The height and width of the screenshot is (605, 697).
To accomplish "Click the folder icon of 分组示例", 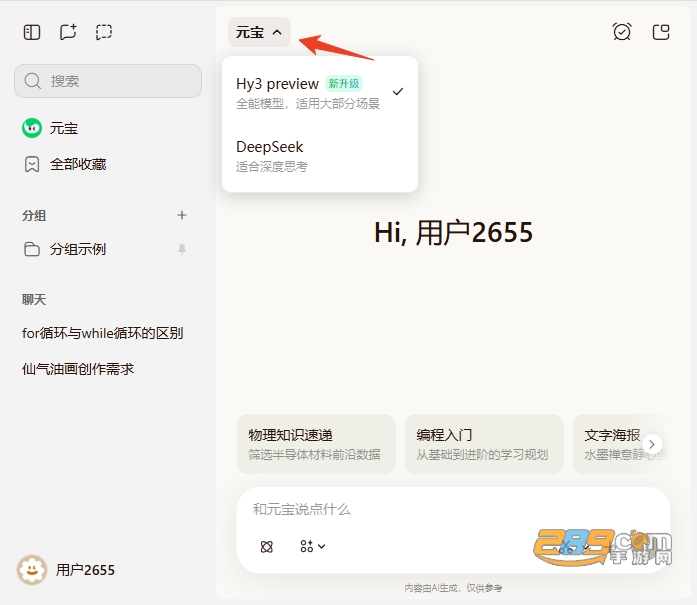I will (32, 249).
